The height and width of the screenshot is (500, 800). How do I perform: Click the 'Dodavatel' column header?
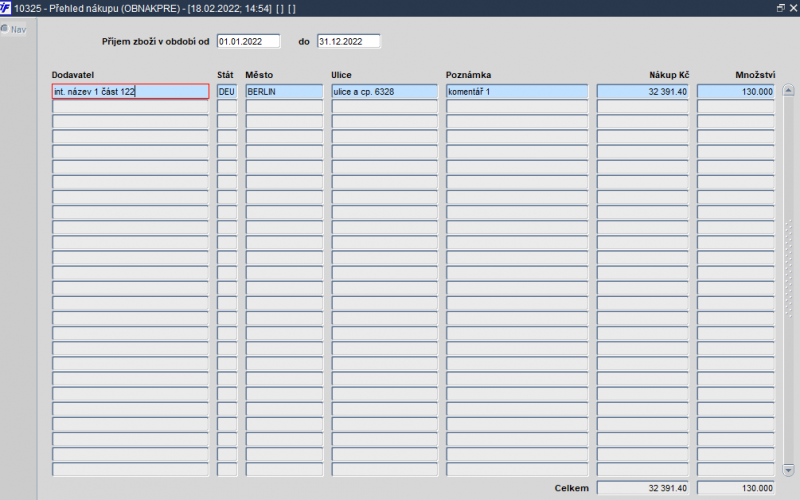pos(72,74)
